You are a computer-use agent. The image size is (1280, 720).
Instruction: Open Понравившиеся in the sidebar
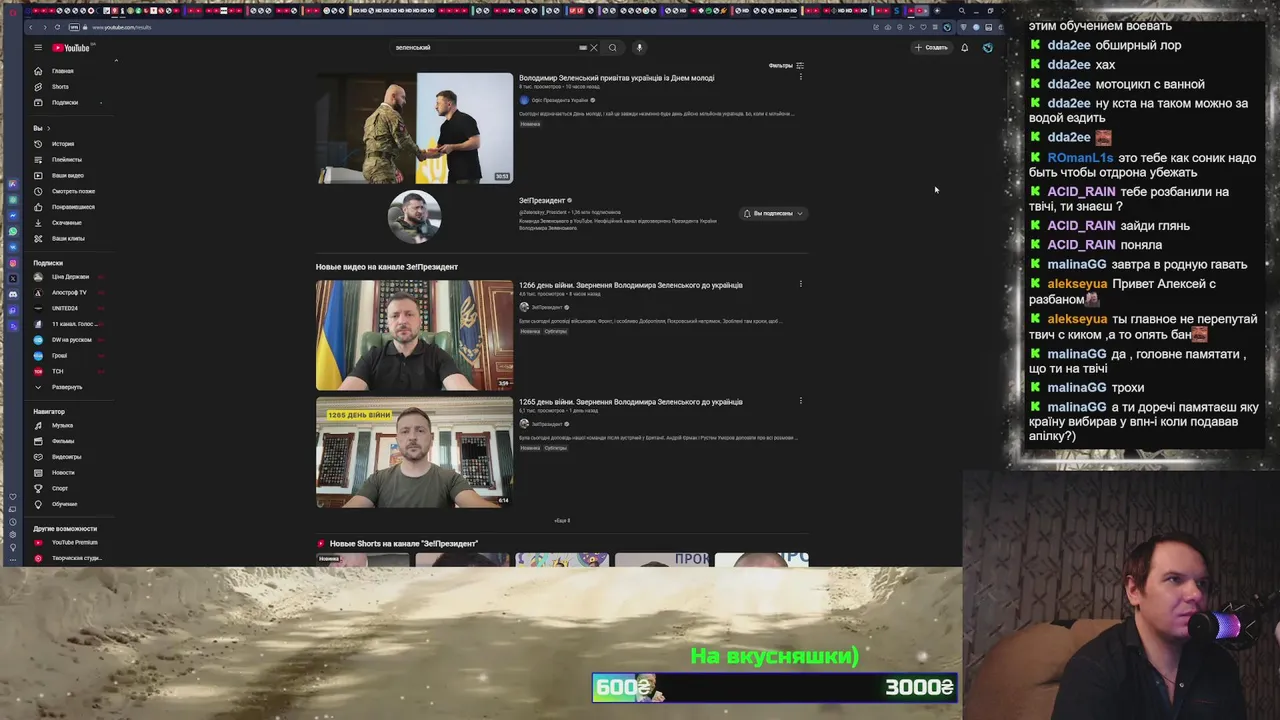[x=73, y=207]
